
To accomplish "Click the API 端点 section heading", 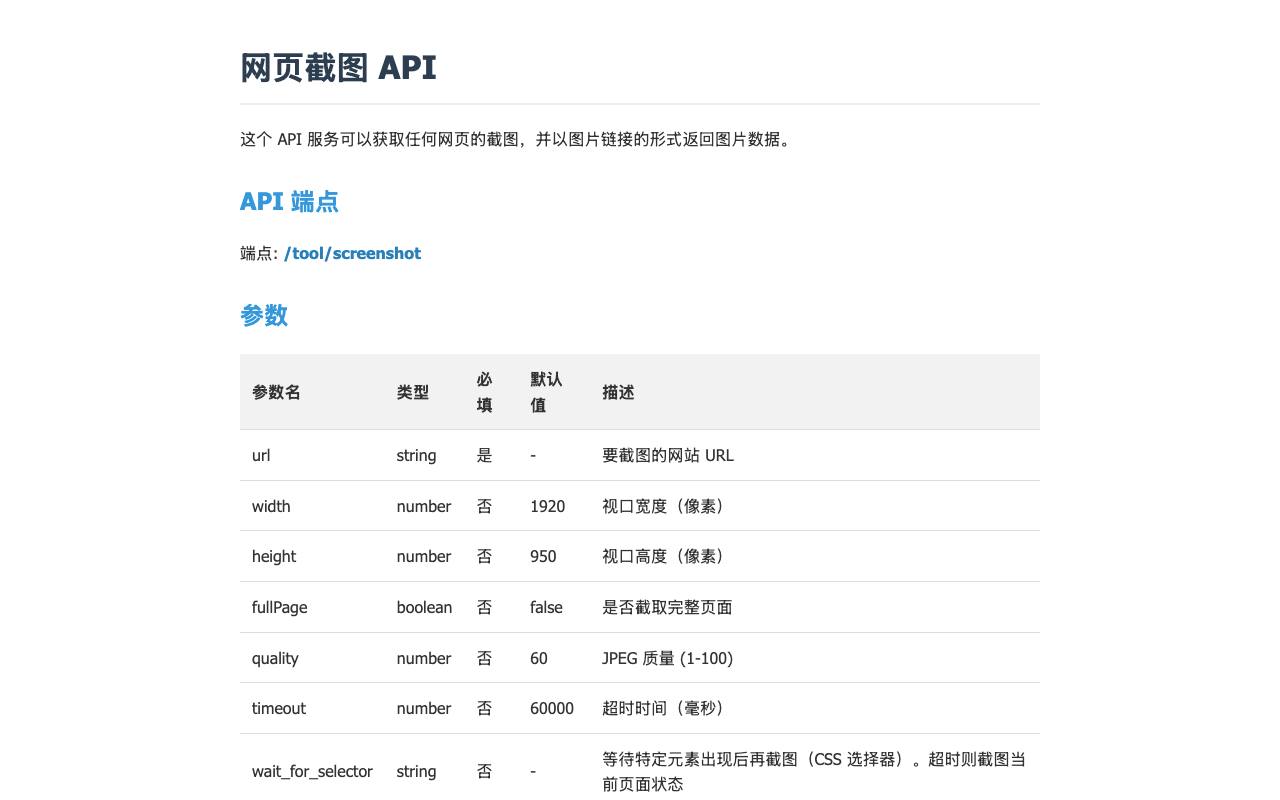I will tap(289, 201).
